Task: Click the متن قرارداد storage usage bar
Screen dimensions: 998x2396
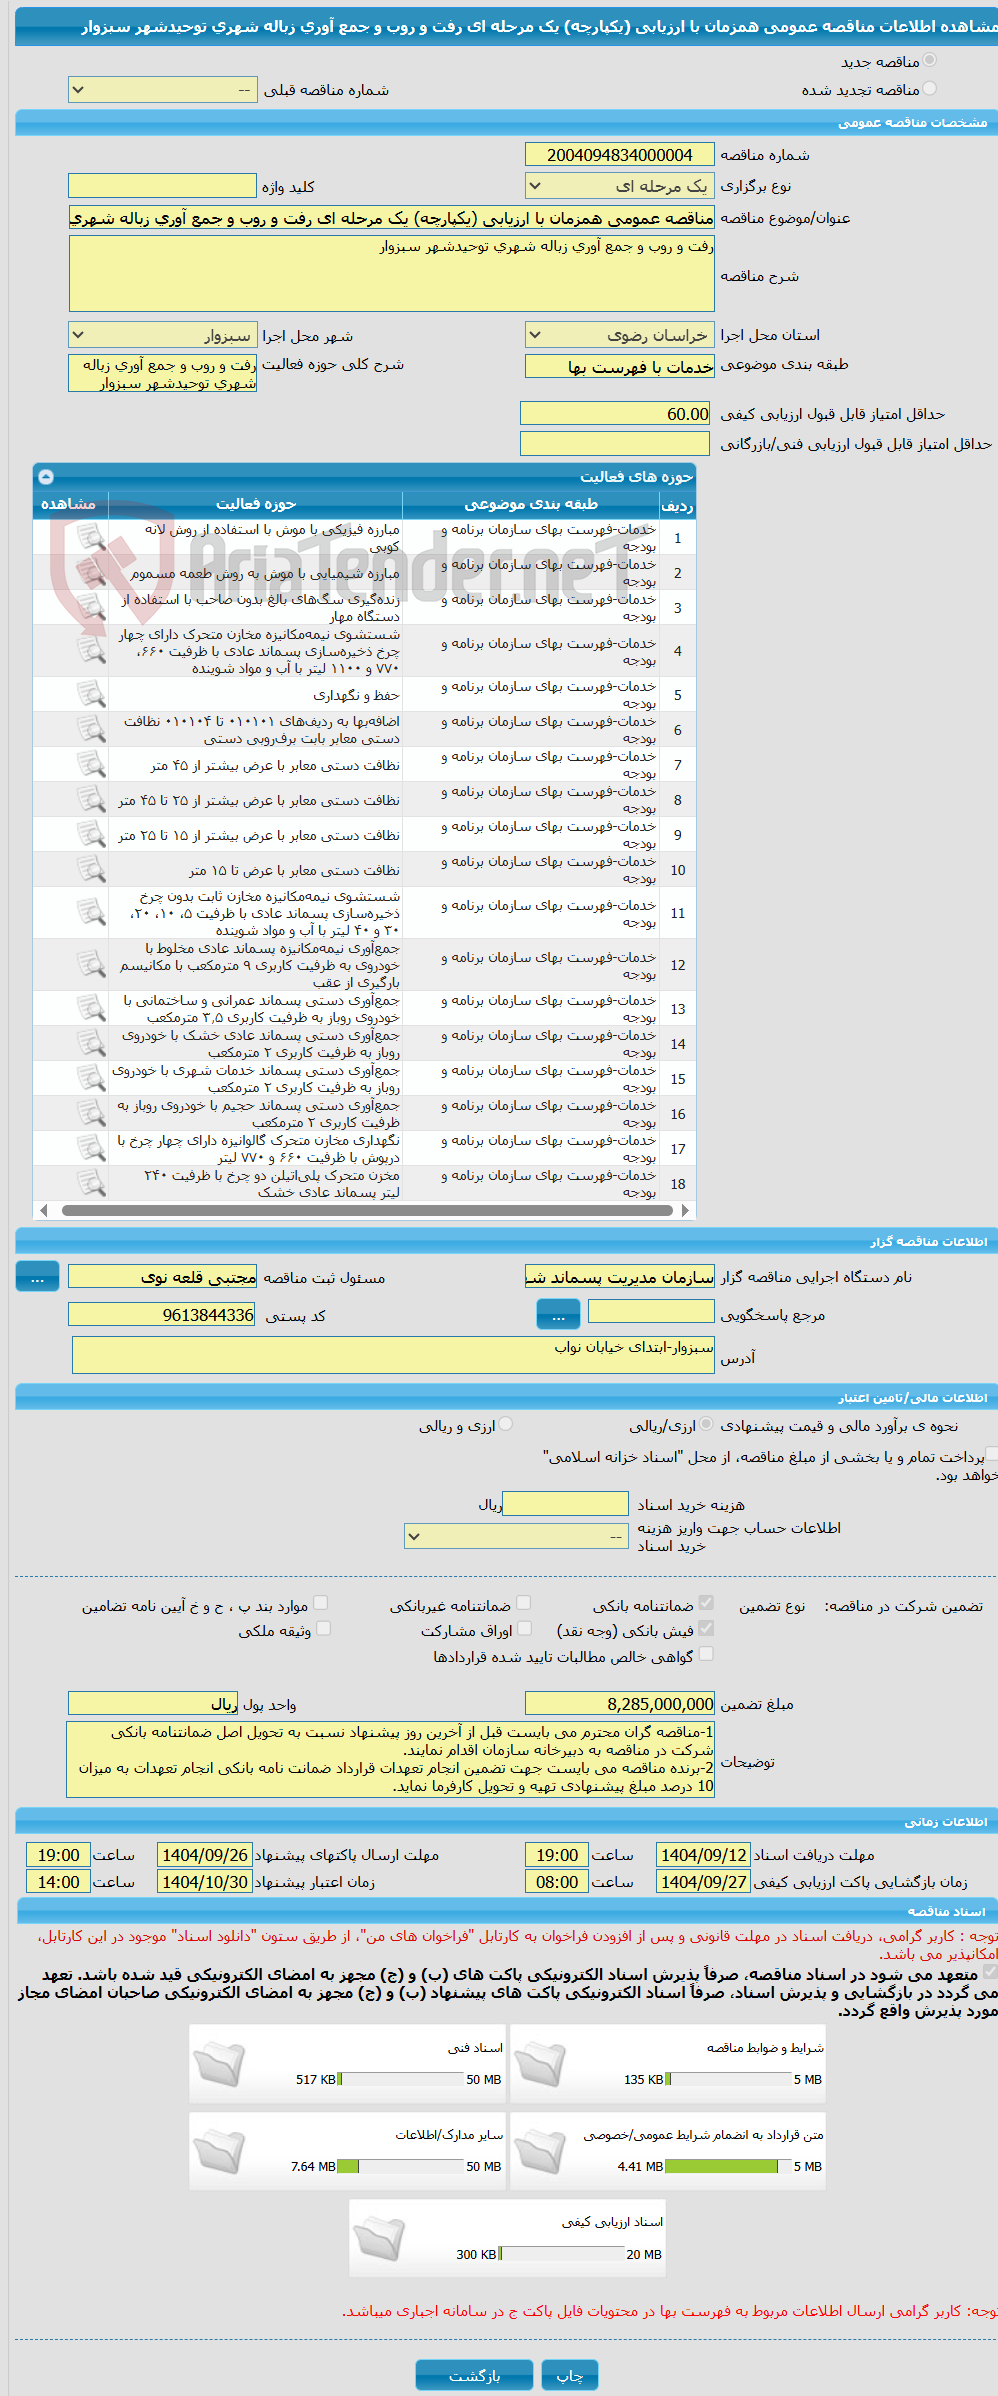Action: tap(727, 2167)
